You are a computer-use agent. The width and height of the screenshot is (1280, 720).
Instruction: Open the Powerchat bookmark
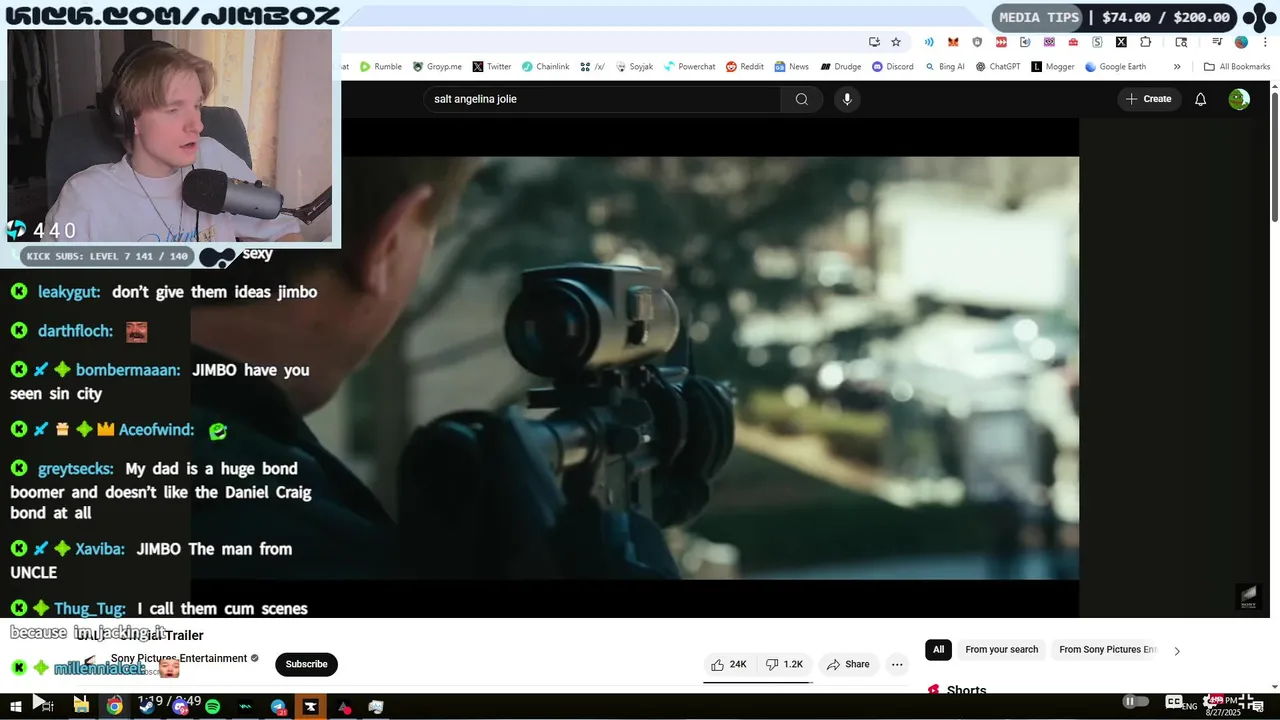pos(689,67)
